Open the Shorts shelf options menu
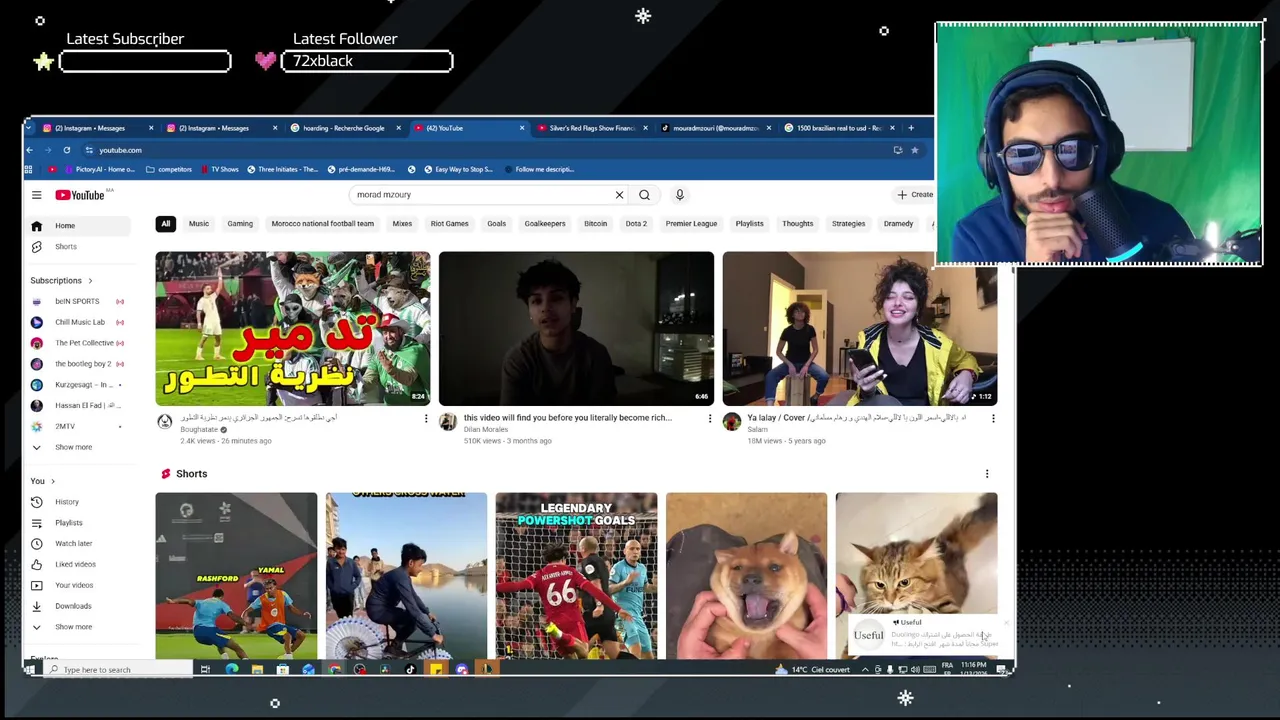The width and height of the screenshot is (1280, 720). click(x=987, y=474)
